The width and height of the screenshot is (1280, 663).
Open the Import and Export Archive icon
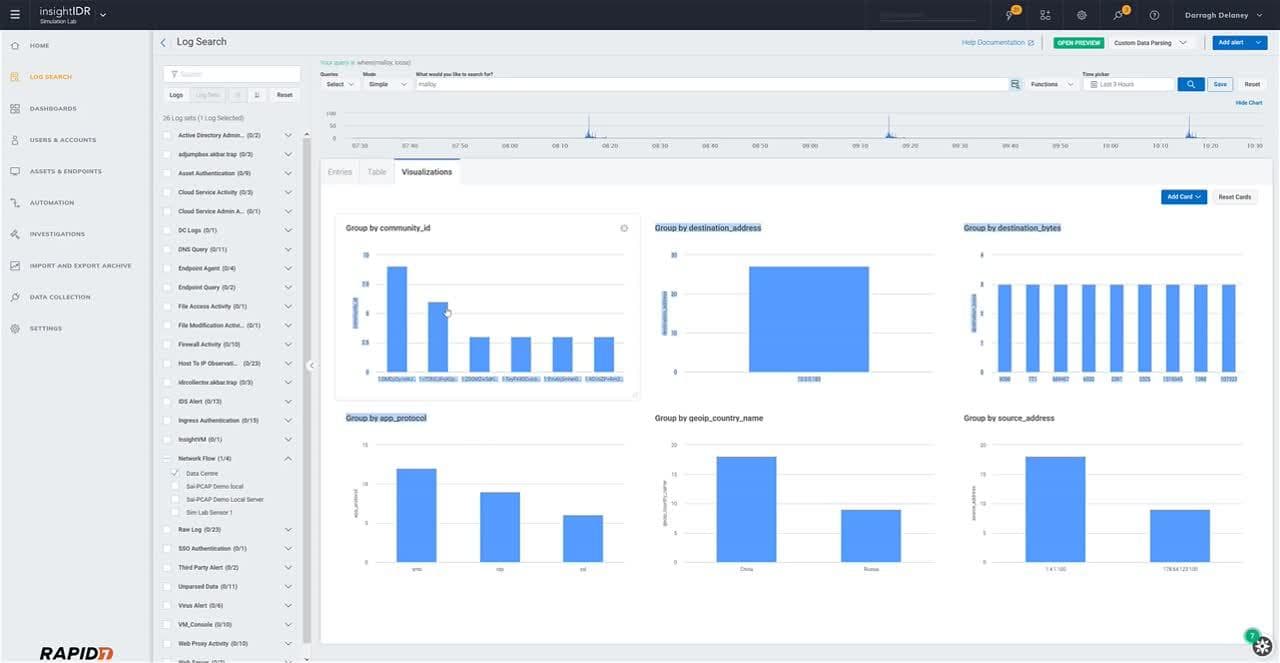point(15,266)
